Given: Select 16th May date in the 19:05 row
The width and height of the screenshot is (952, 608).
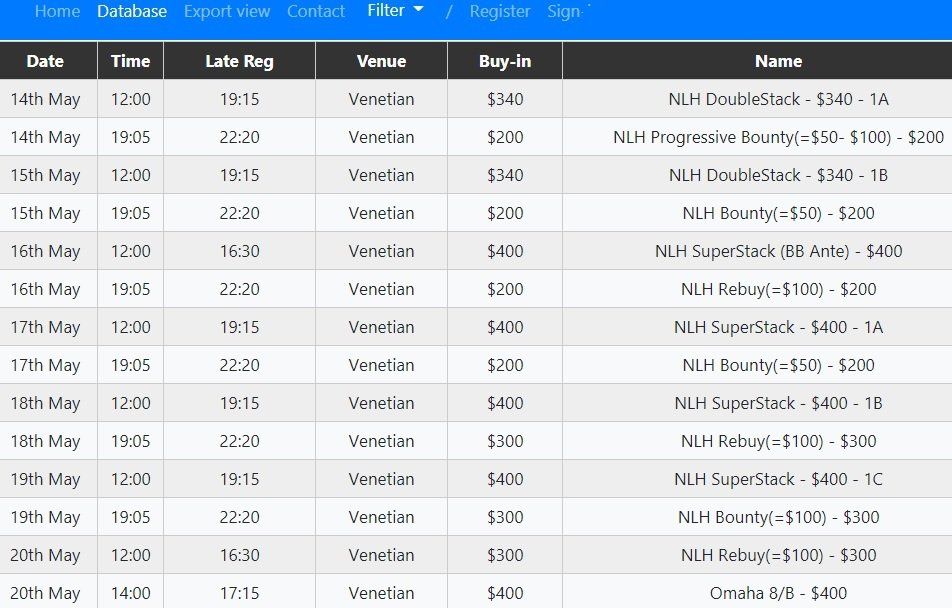Looking at the screenshot, I should pos(49,289).
